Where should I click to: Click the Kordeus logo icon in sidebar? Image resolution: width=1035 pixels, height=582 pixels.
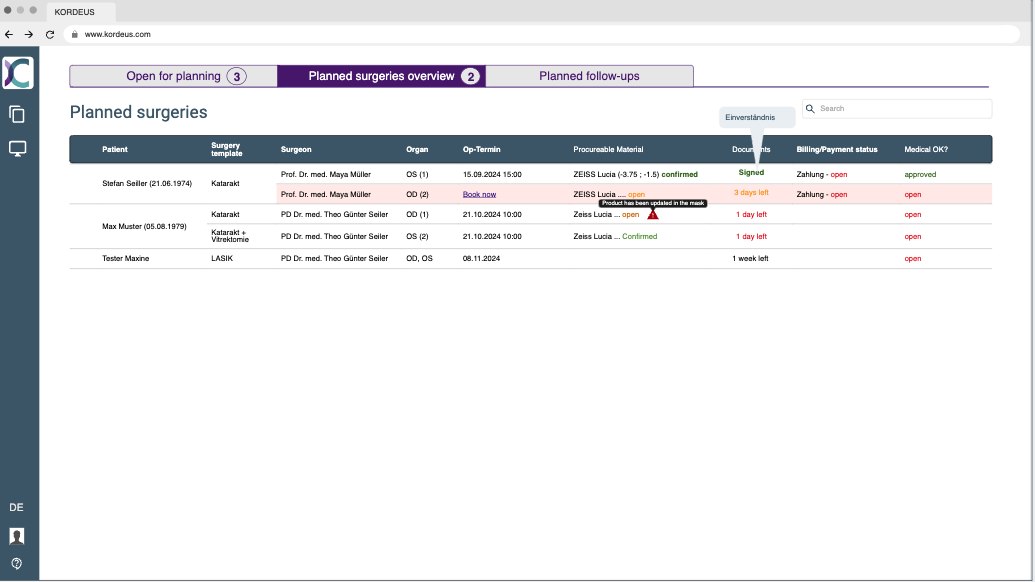pos(18,72)
